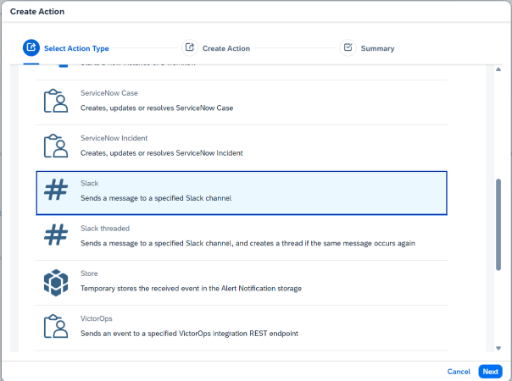Click the Slack threaded hashtag icon
The width and height of the screenshot is (512, 381).
[56, 234]
